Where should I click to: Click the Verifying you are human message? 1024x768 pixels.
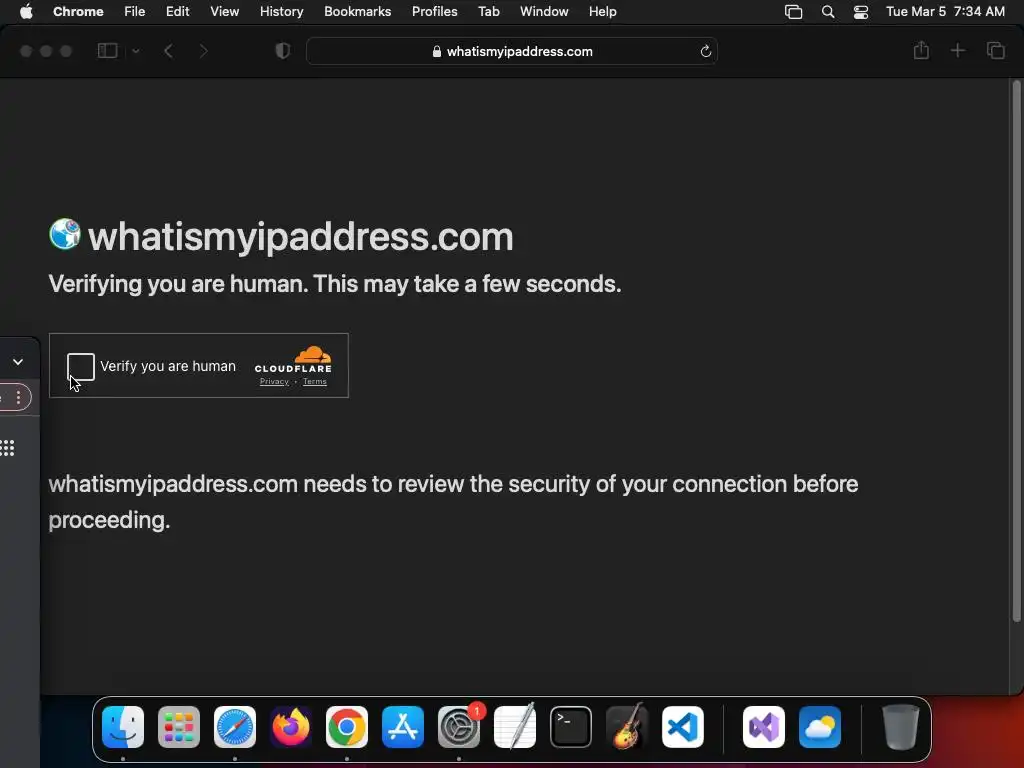(335, 284)
